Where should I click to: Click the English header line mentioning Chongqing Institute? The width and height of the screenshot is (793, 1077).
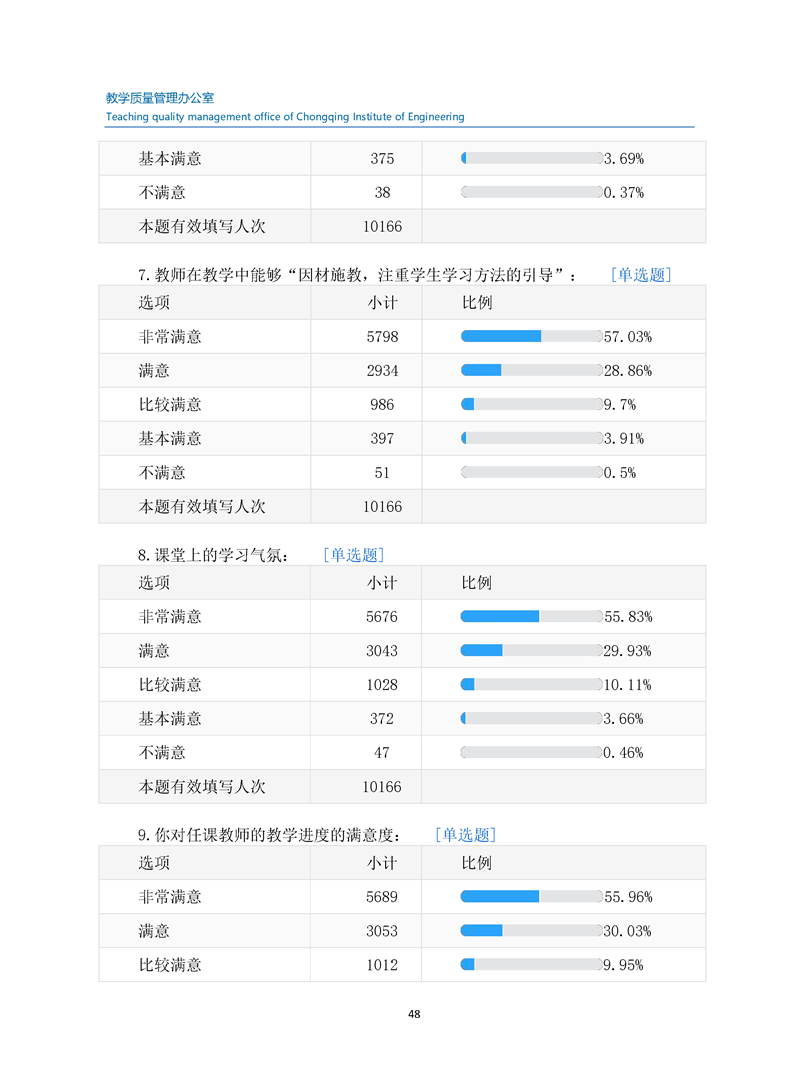click(x=285, y=117)
